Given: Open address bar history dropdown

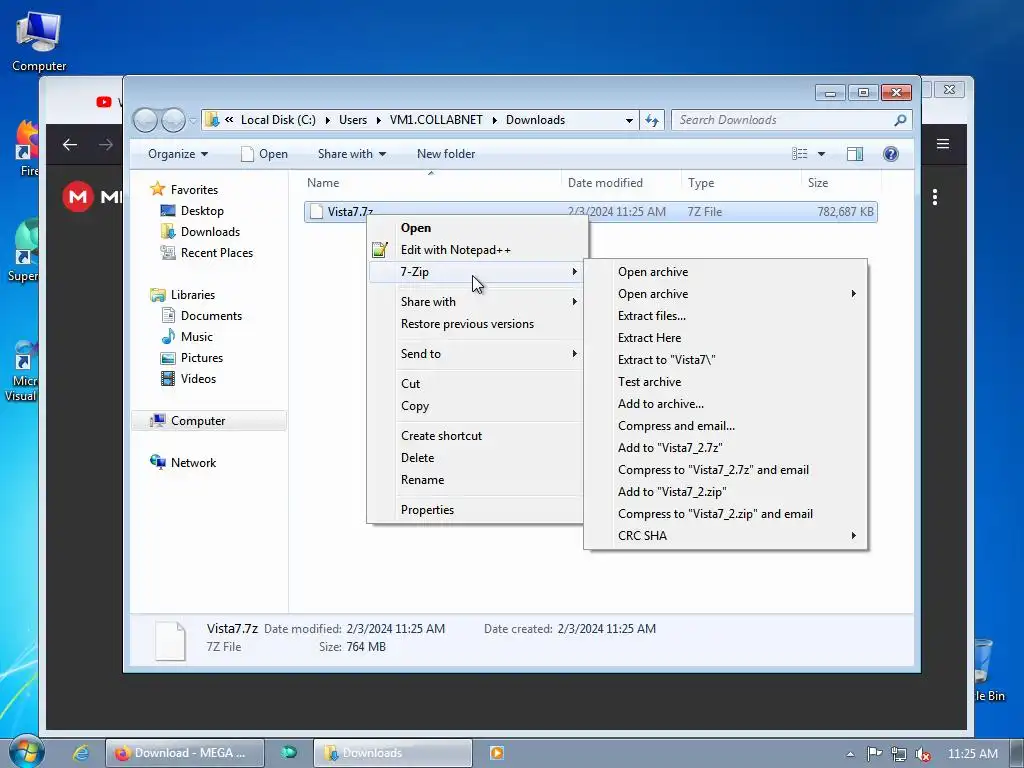Looking at the screenshot, I should click(629, 120).
